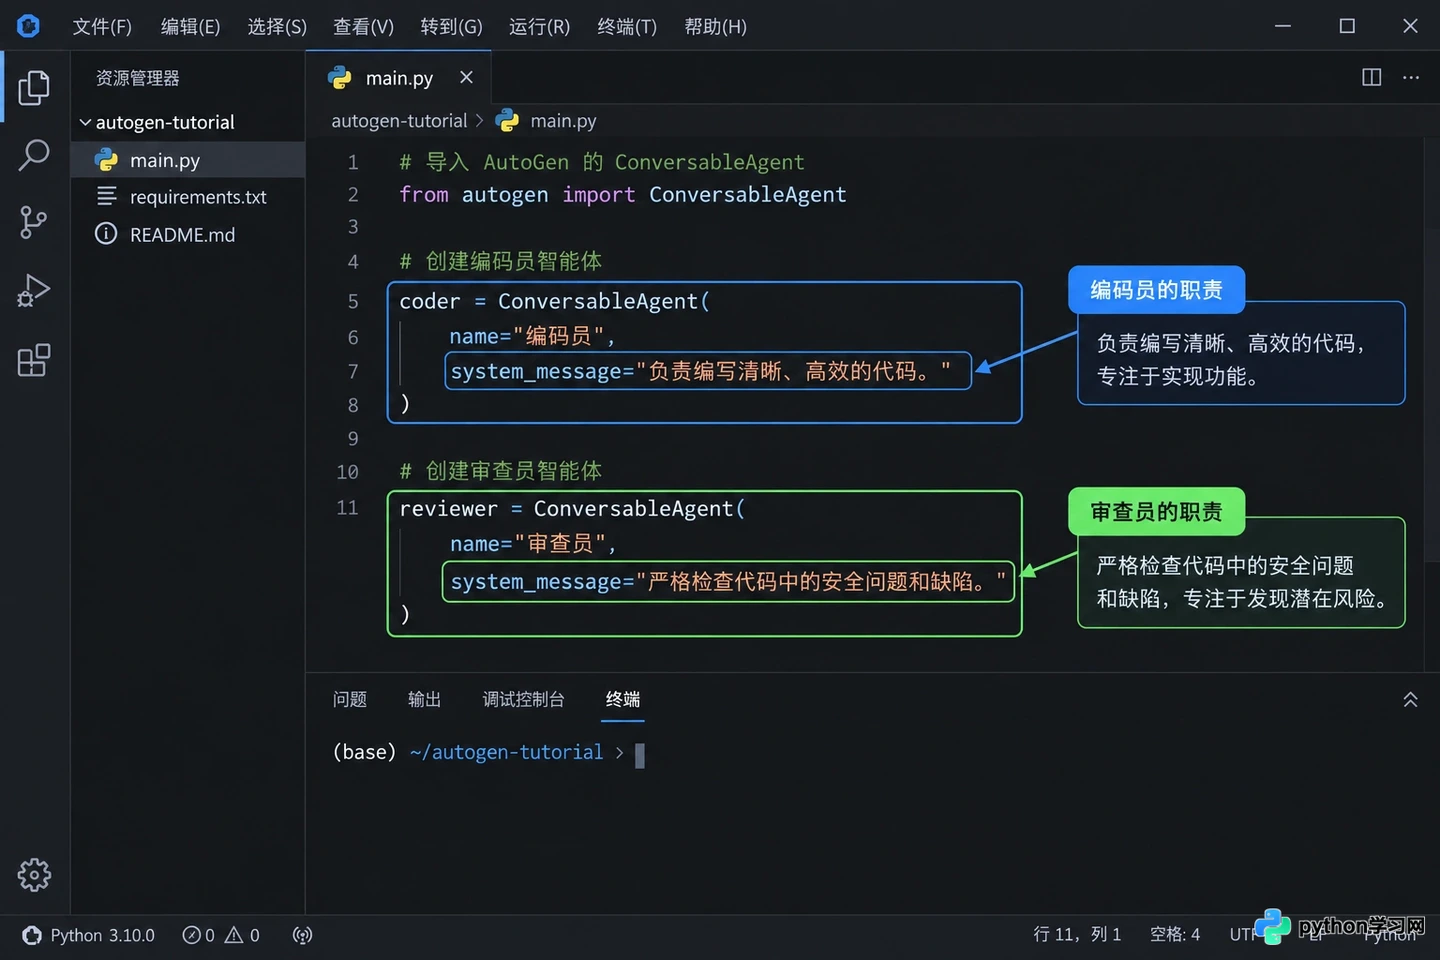Close the main.py editor tab
The width and height of the screenshot is (1440, 960).
tap(466, 77)
